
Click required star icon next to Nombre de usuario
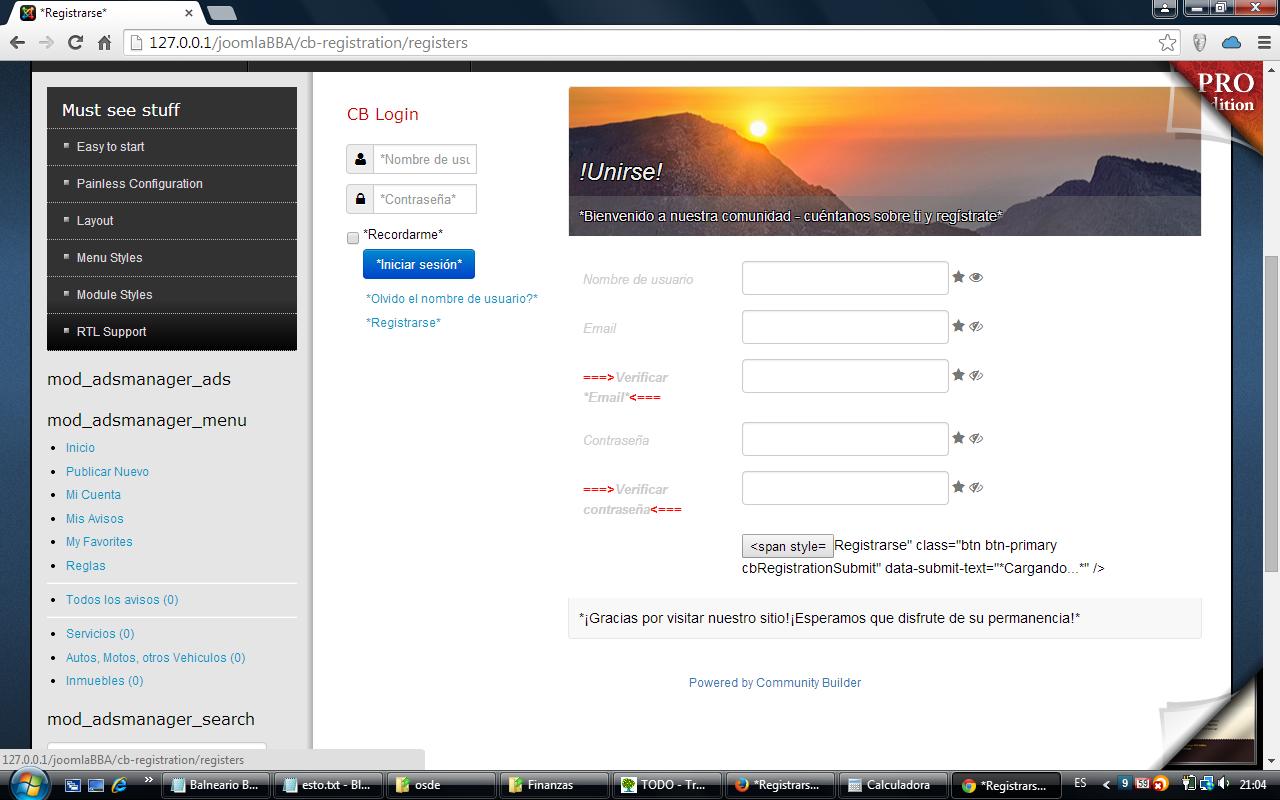tap(958, 277)
